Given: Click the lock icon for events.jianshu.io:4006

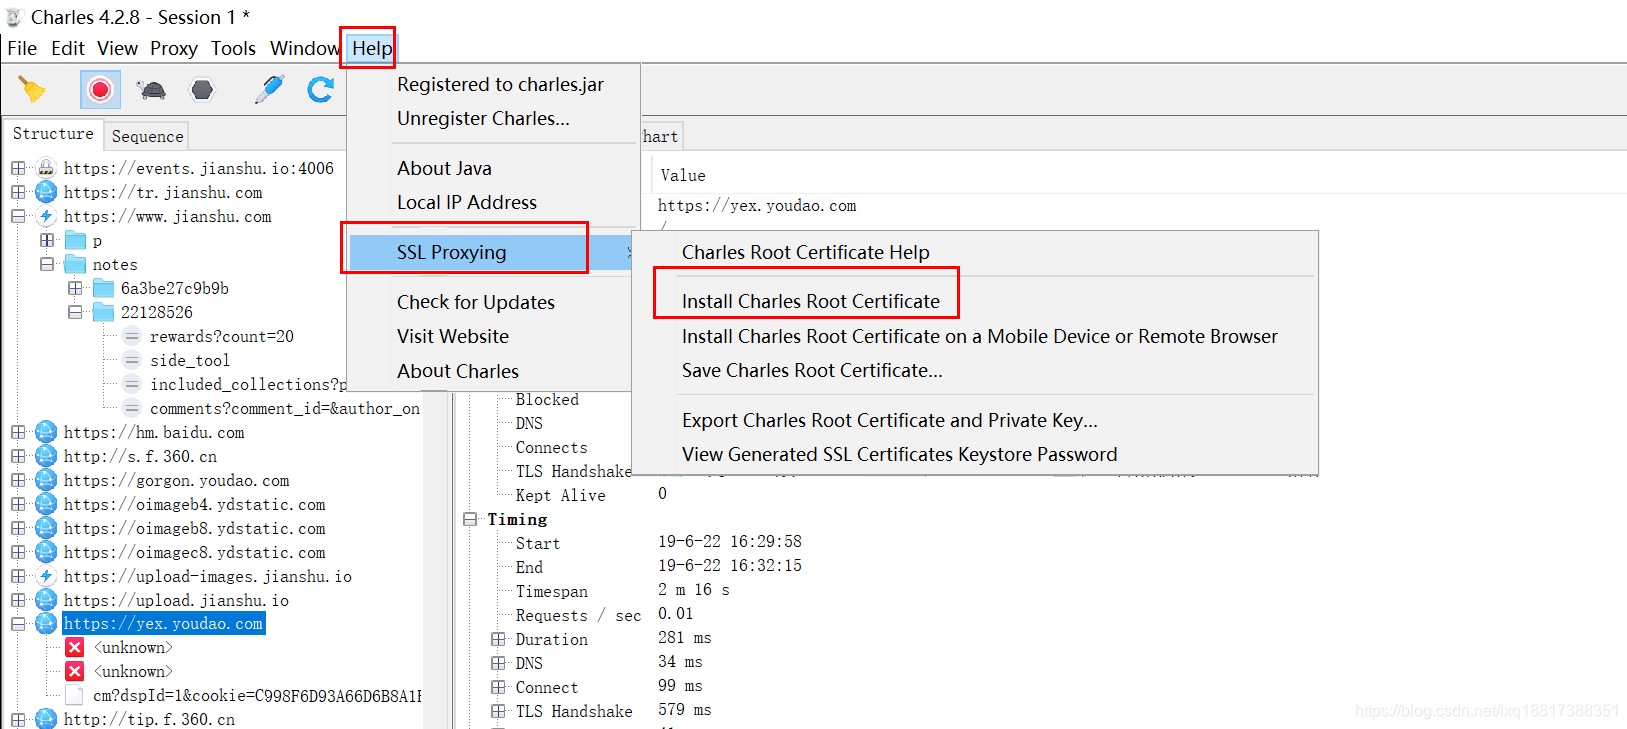Looking at the screenshot, I should [46, 168].
